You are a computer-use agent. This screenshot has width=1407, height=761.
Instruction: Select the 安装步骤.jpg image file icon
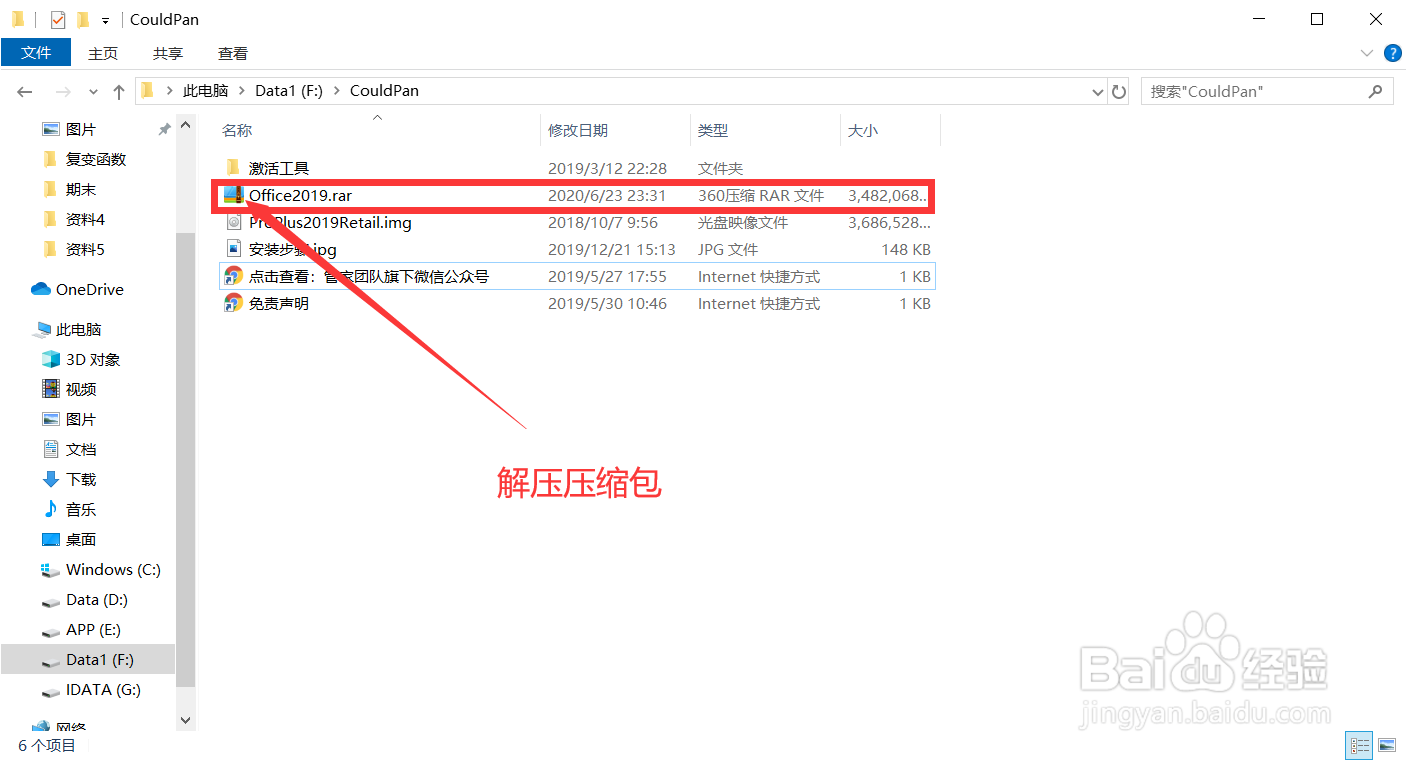(x=233, y=249)
